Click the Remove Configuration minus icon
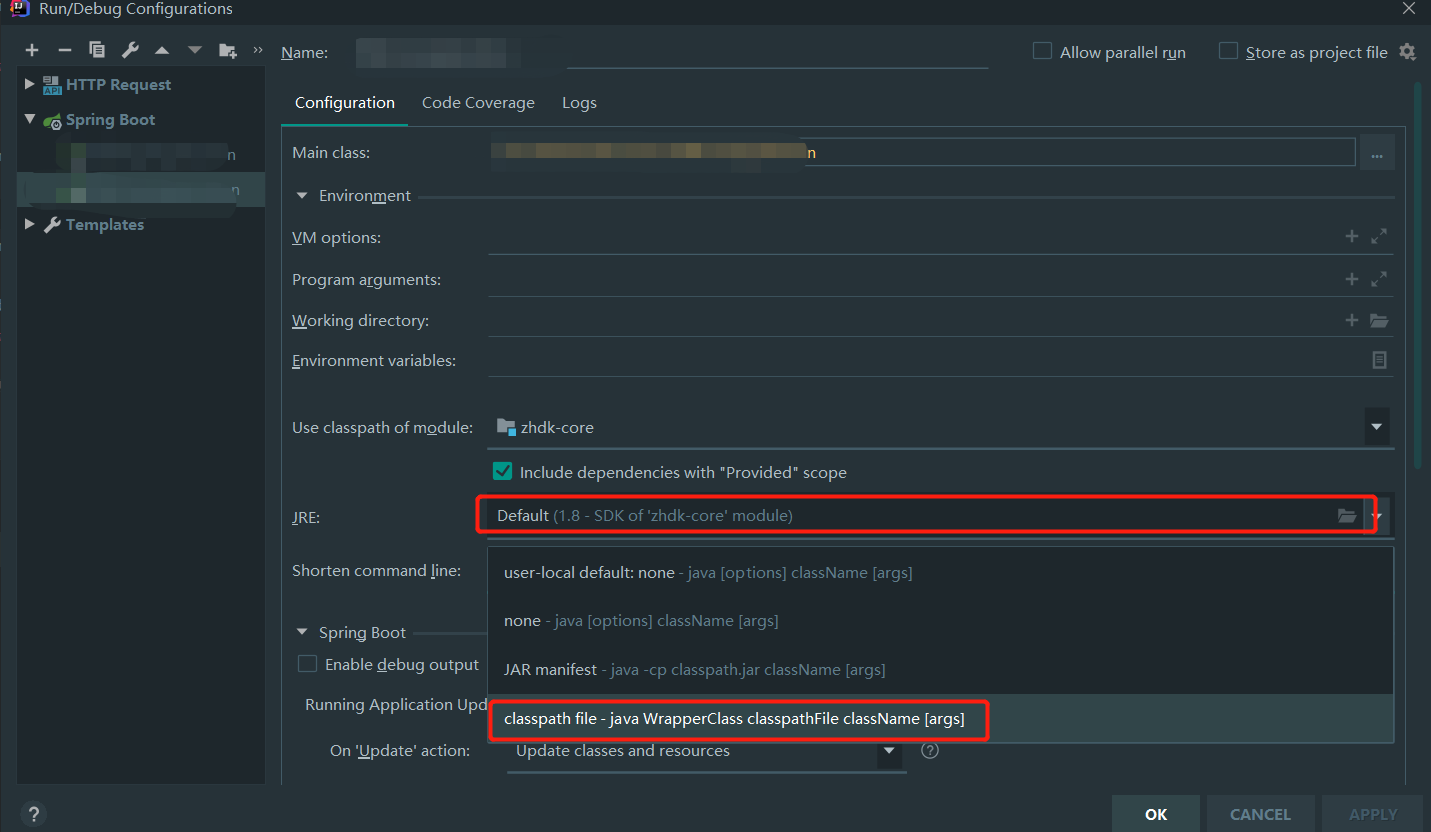Image resolution: width=1431 pixels, height=832 pixels. click(x=65, y=51)
